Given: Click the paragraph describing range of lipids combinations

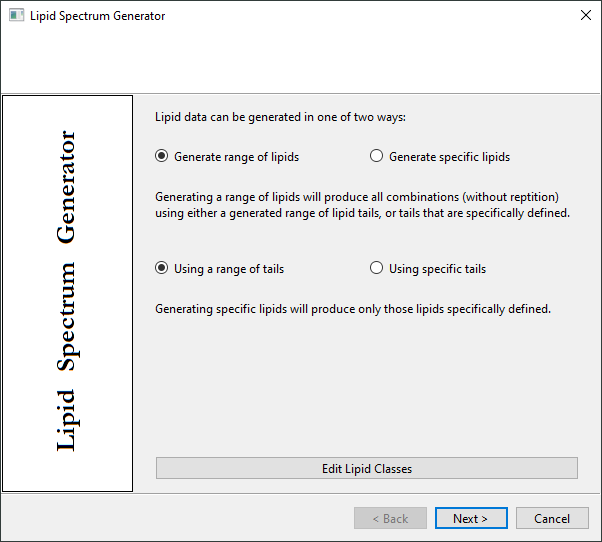Looking at the screenshot, I should pos(362,205).
